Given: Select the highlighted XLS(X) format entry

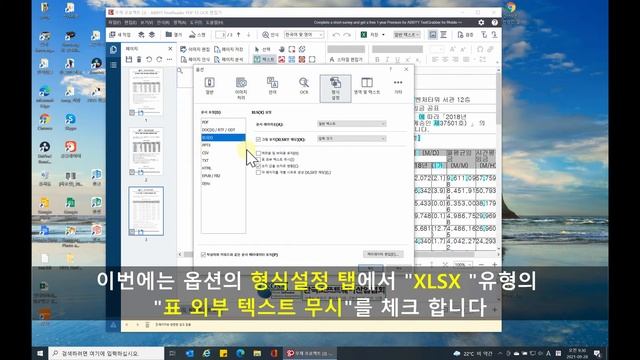Looking at the screenshot, I should pos(223,138).
